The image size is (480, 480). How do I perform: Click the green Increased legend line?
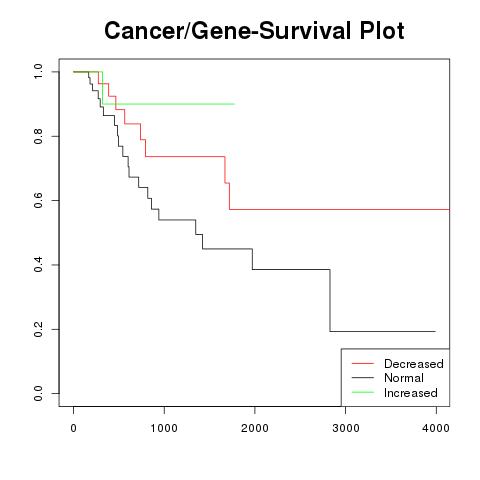pyautogui.click(x=363, y=392)
